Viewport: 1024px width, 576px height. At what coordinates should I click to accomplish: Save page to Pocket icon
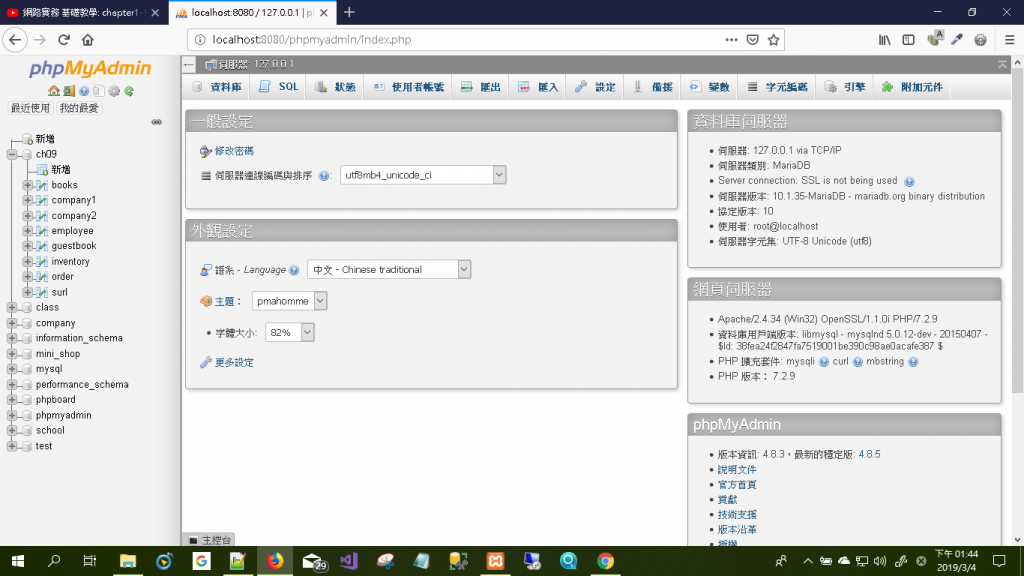(x=752, y=40)
